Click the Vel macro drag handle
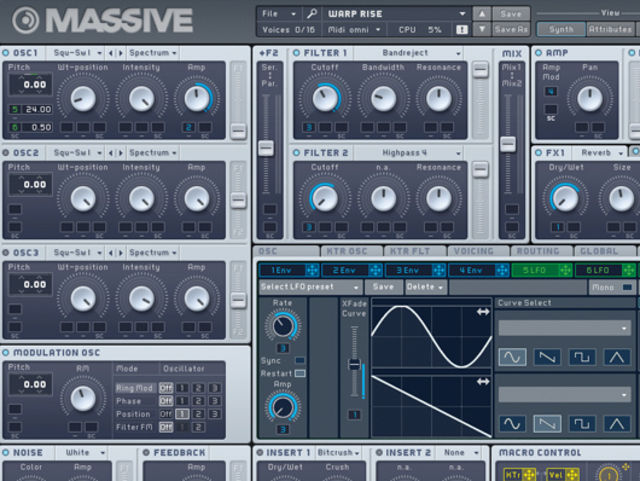Image resolution: width=640 pixels, height=481 pixels. click(x=572, y=475)
